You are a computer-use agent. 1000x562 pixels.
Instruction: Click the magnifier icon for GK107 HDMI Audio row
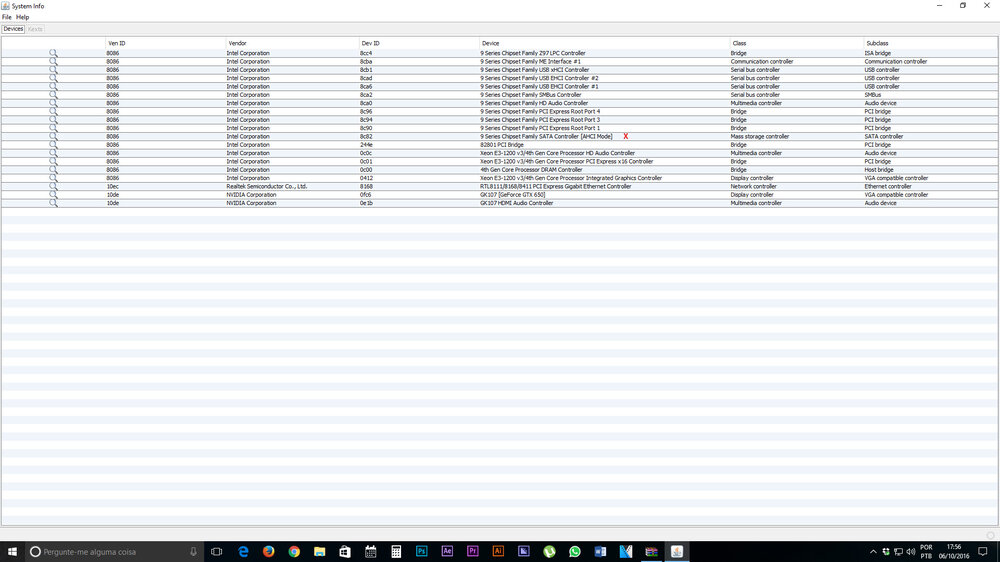click(53, 203)
